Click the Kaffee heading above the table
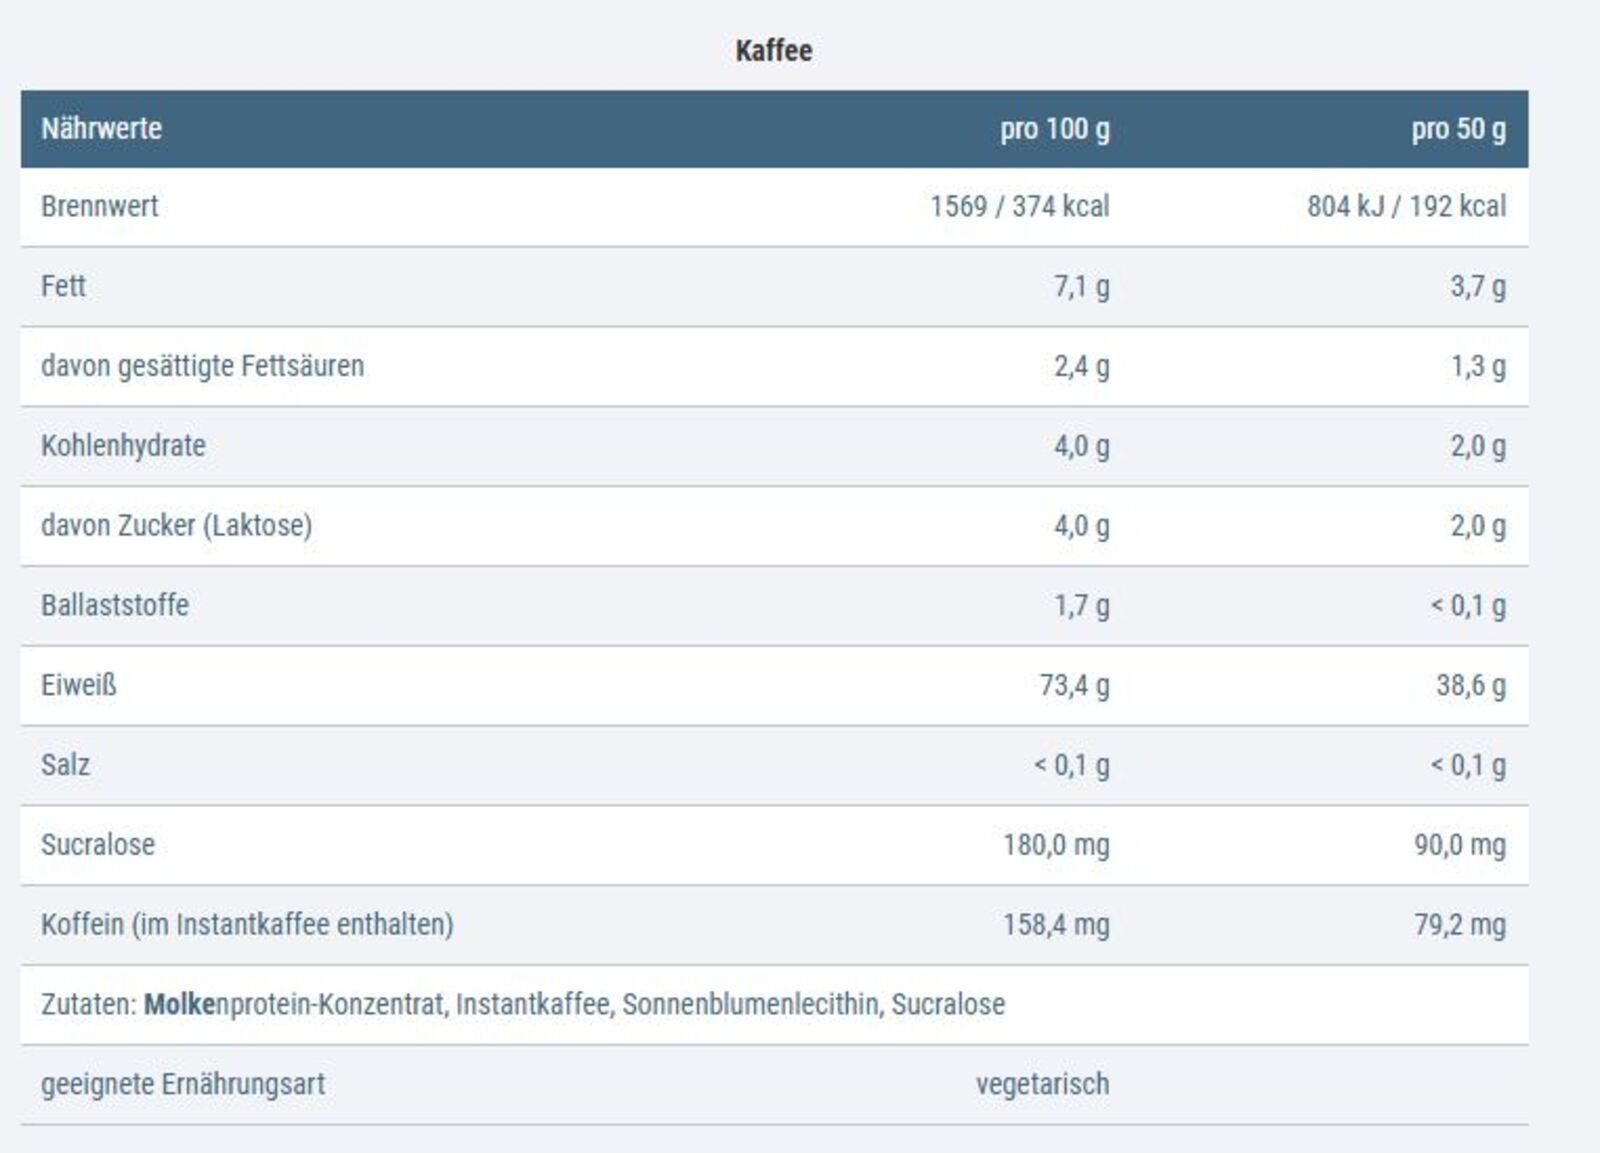Screen dimensions: 1600x1153 [x=773, y=51]
